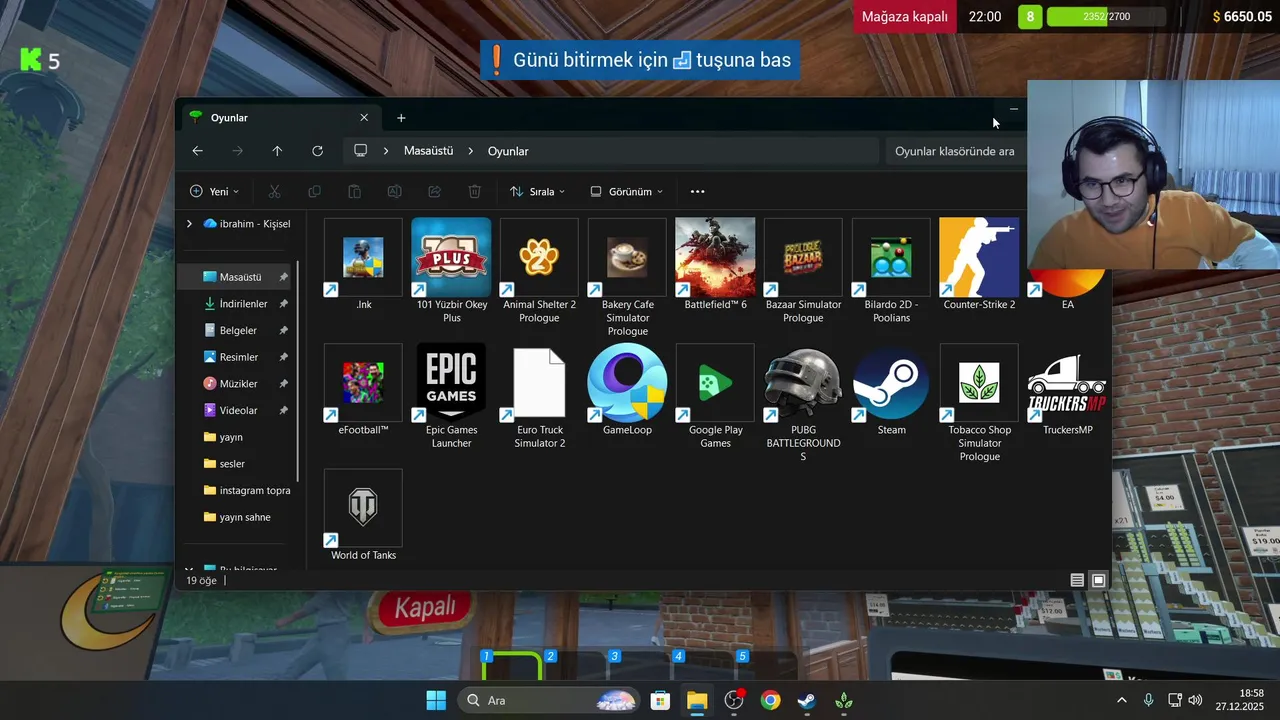Launch 101 Yüzbir Okey Plus shortcut
Screen dimensions: 1280x720
[451, 271]
